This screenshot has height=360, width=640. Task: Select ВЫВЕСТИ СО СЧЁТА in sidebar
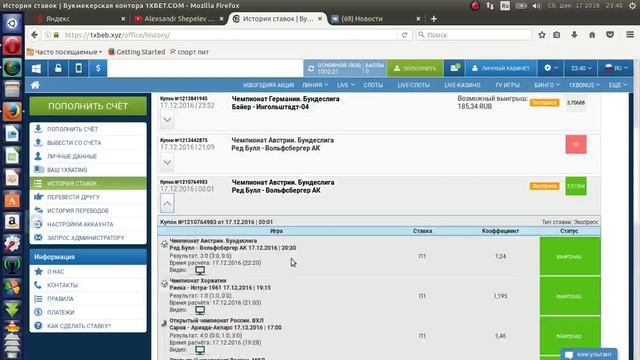88,142
